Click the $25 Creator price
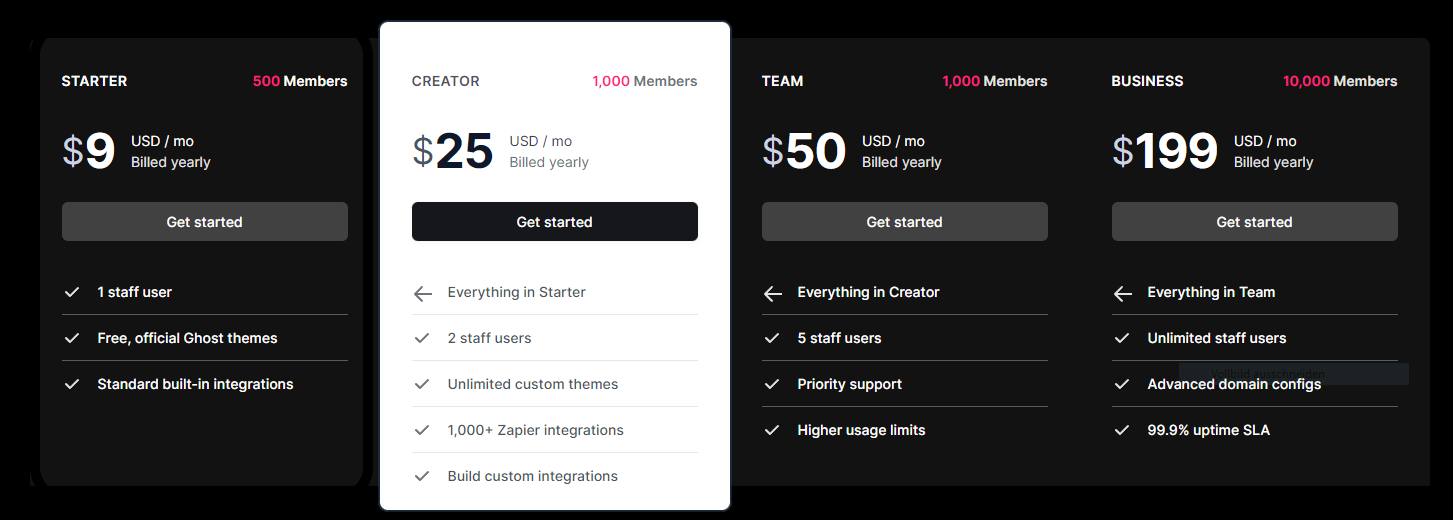The image size is (1453, 520). [x=453, y=151]
